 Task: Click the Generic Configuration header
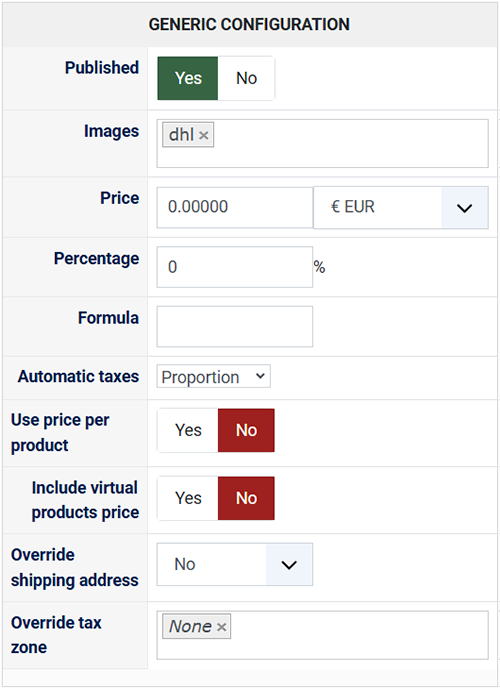(x=249, y=24)
